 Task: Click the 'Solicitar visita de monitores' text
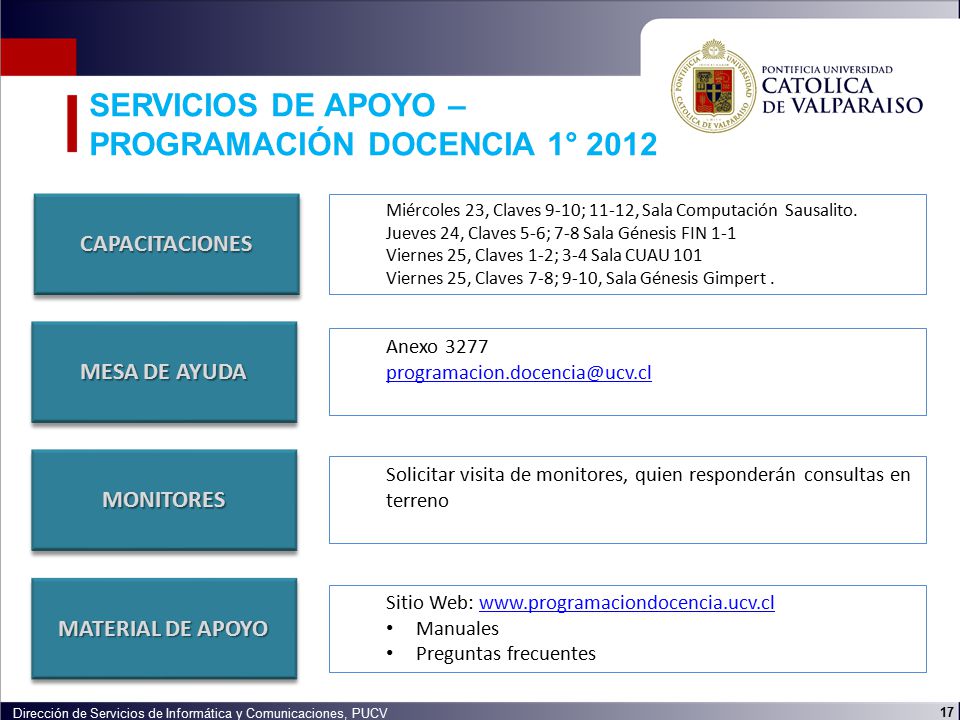tap(648, 487)
